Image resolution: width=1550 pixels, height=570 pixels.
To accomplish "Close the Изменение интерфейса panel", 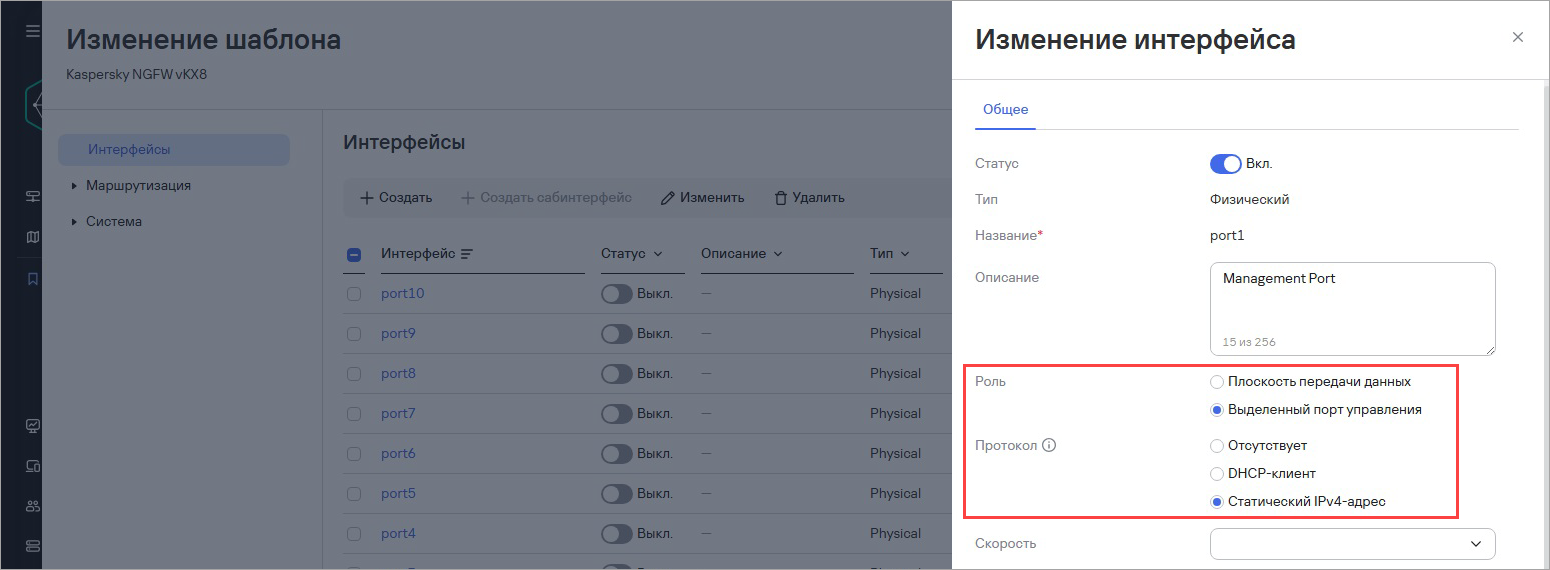I will [x=1518, y=37].
